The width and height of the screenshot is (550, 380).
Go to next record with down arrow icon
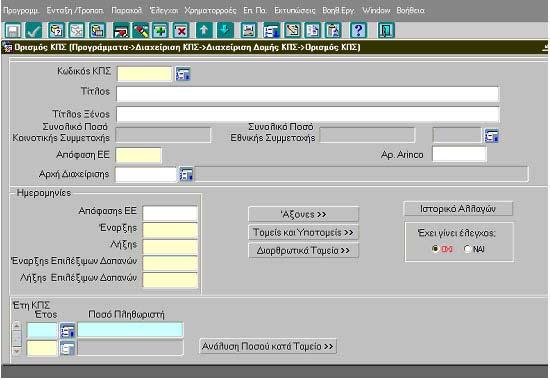tap(225, 31)
